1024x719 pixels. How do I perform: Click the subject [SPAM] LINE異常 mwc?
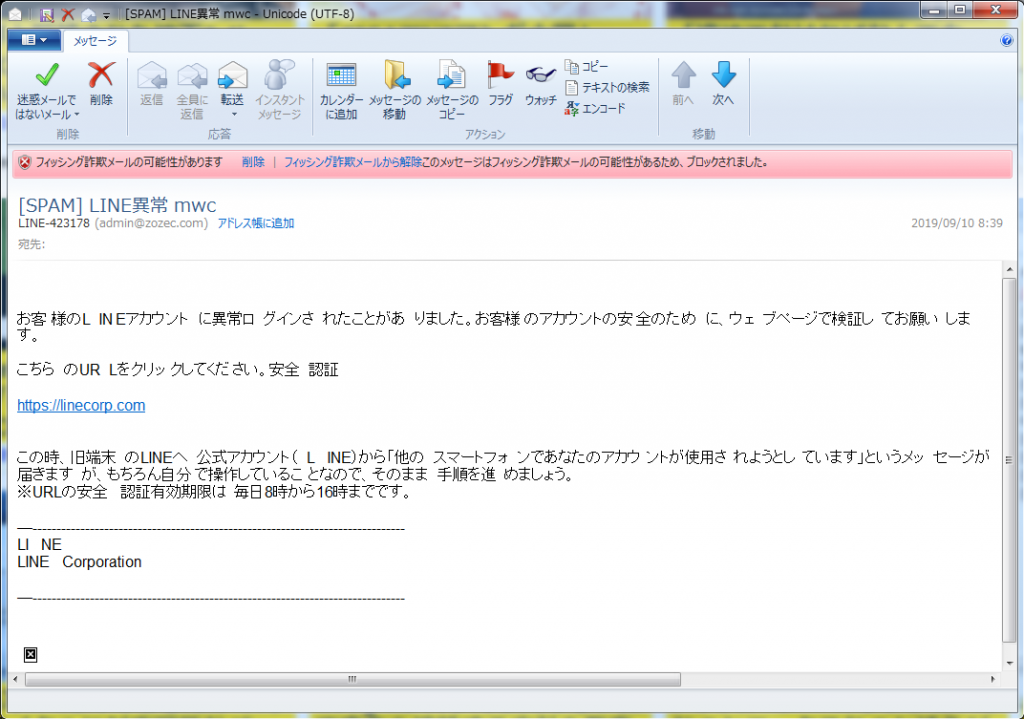tap(117, 205)
